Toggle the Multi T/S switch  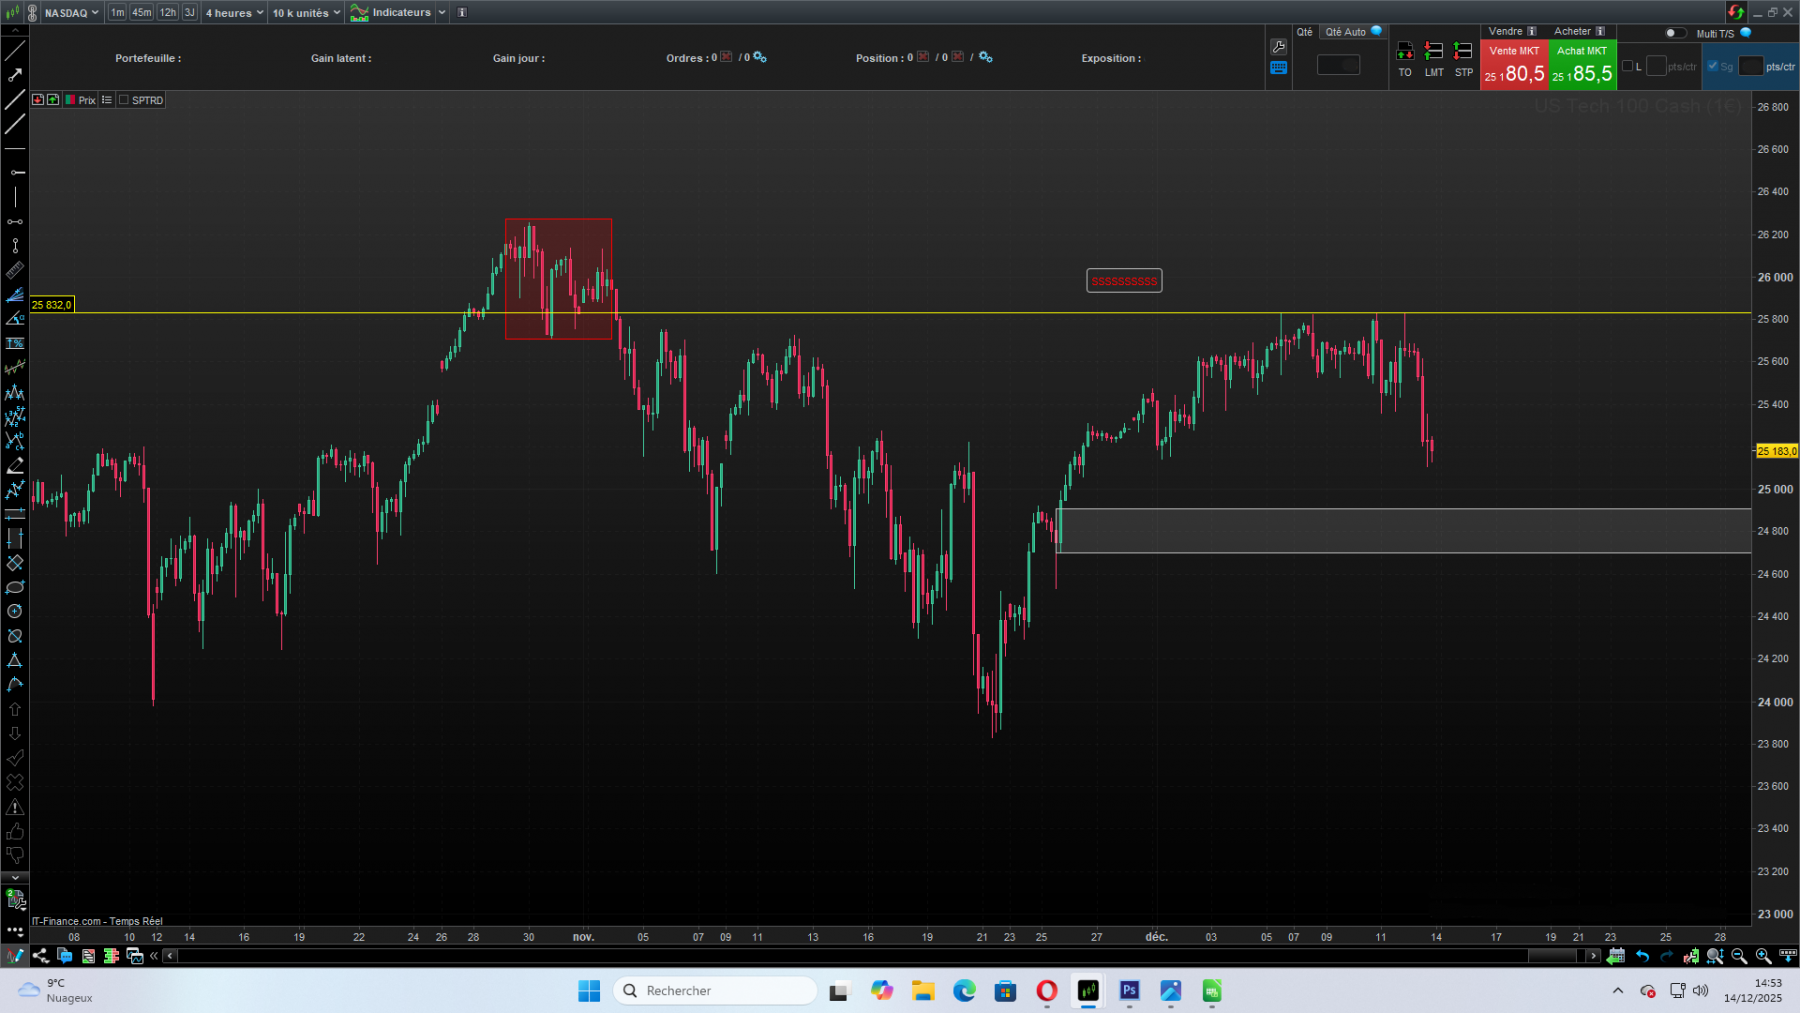tap(1676, 32)
